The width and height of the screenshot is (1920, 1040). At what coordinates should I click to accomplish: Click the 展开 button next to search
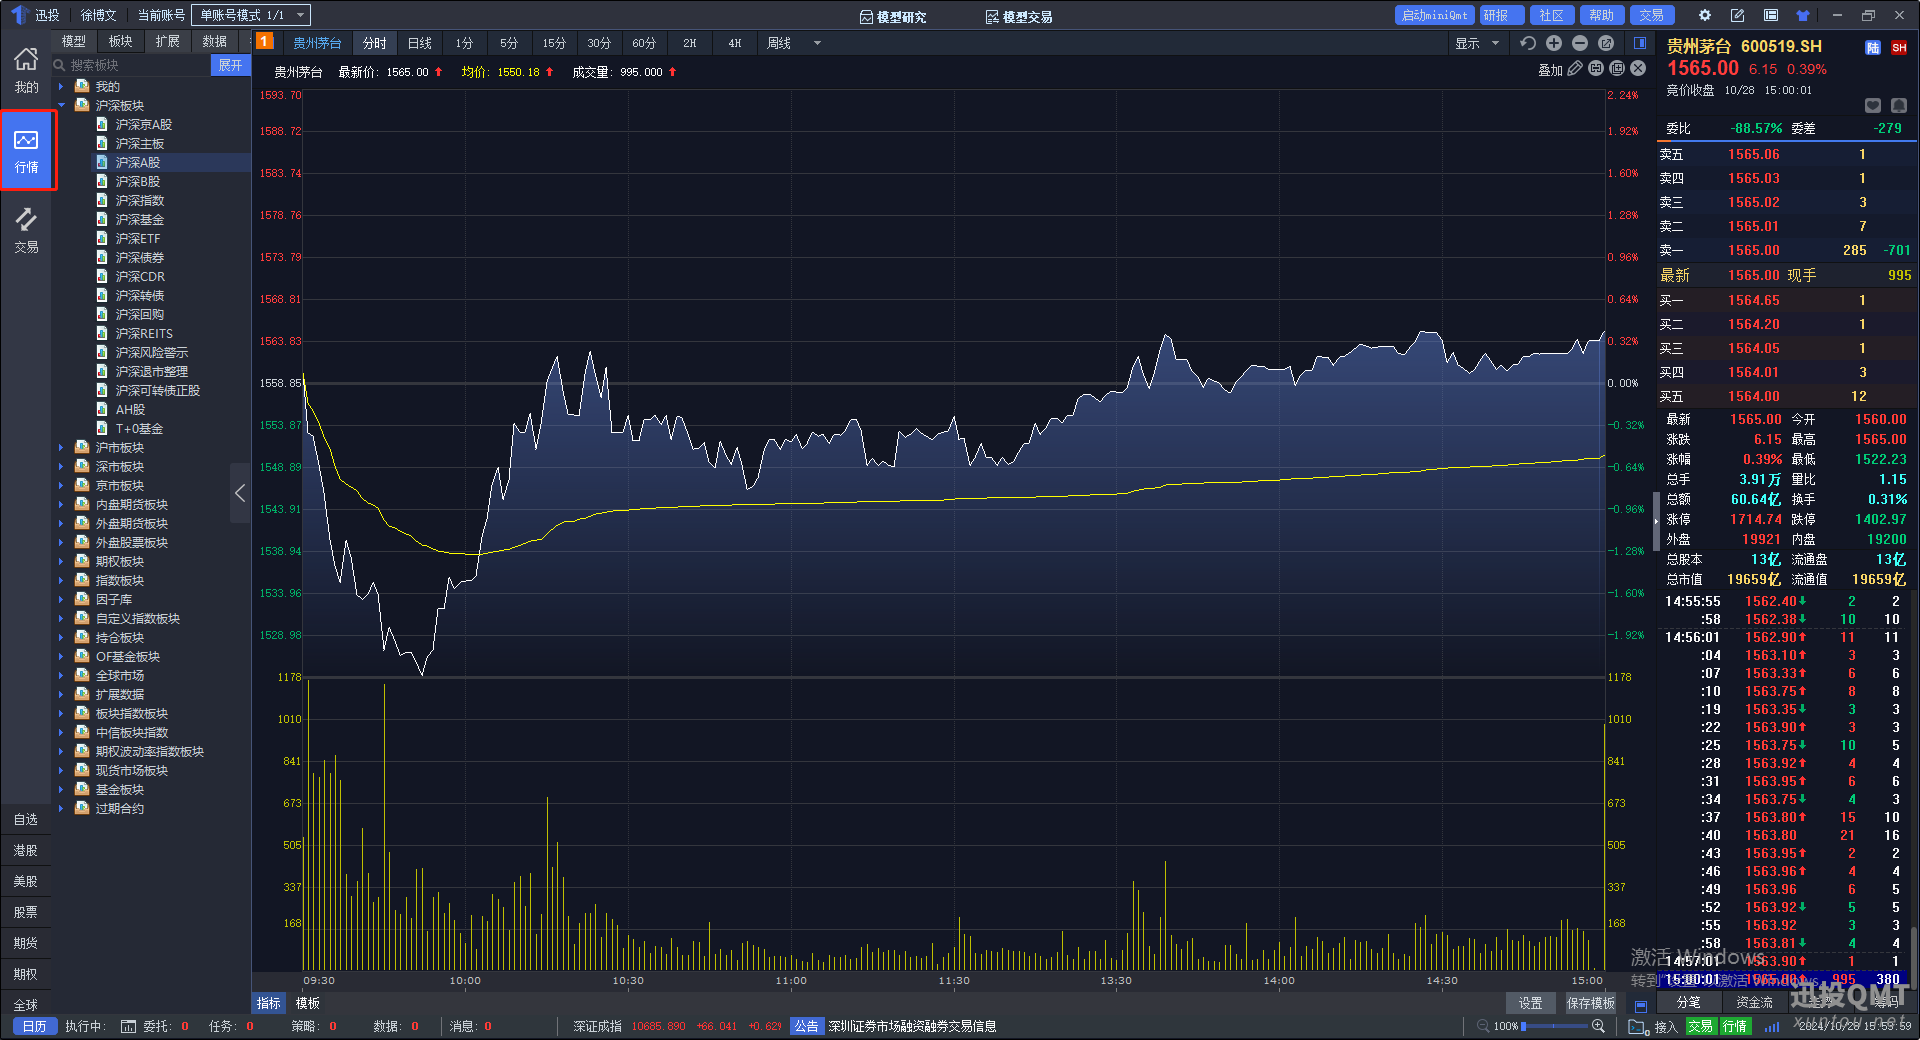[x=231, y=65]
